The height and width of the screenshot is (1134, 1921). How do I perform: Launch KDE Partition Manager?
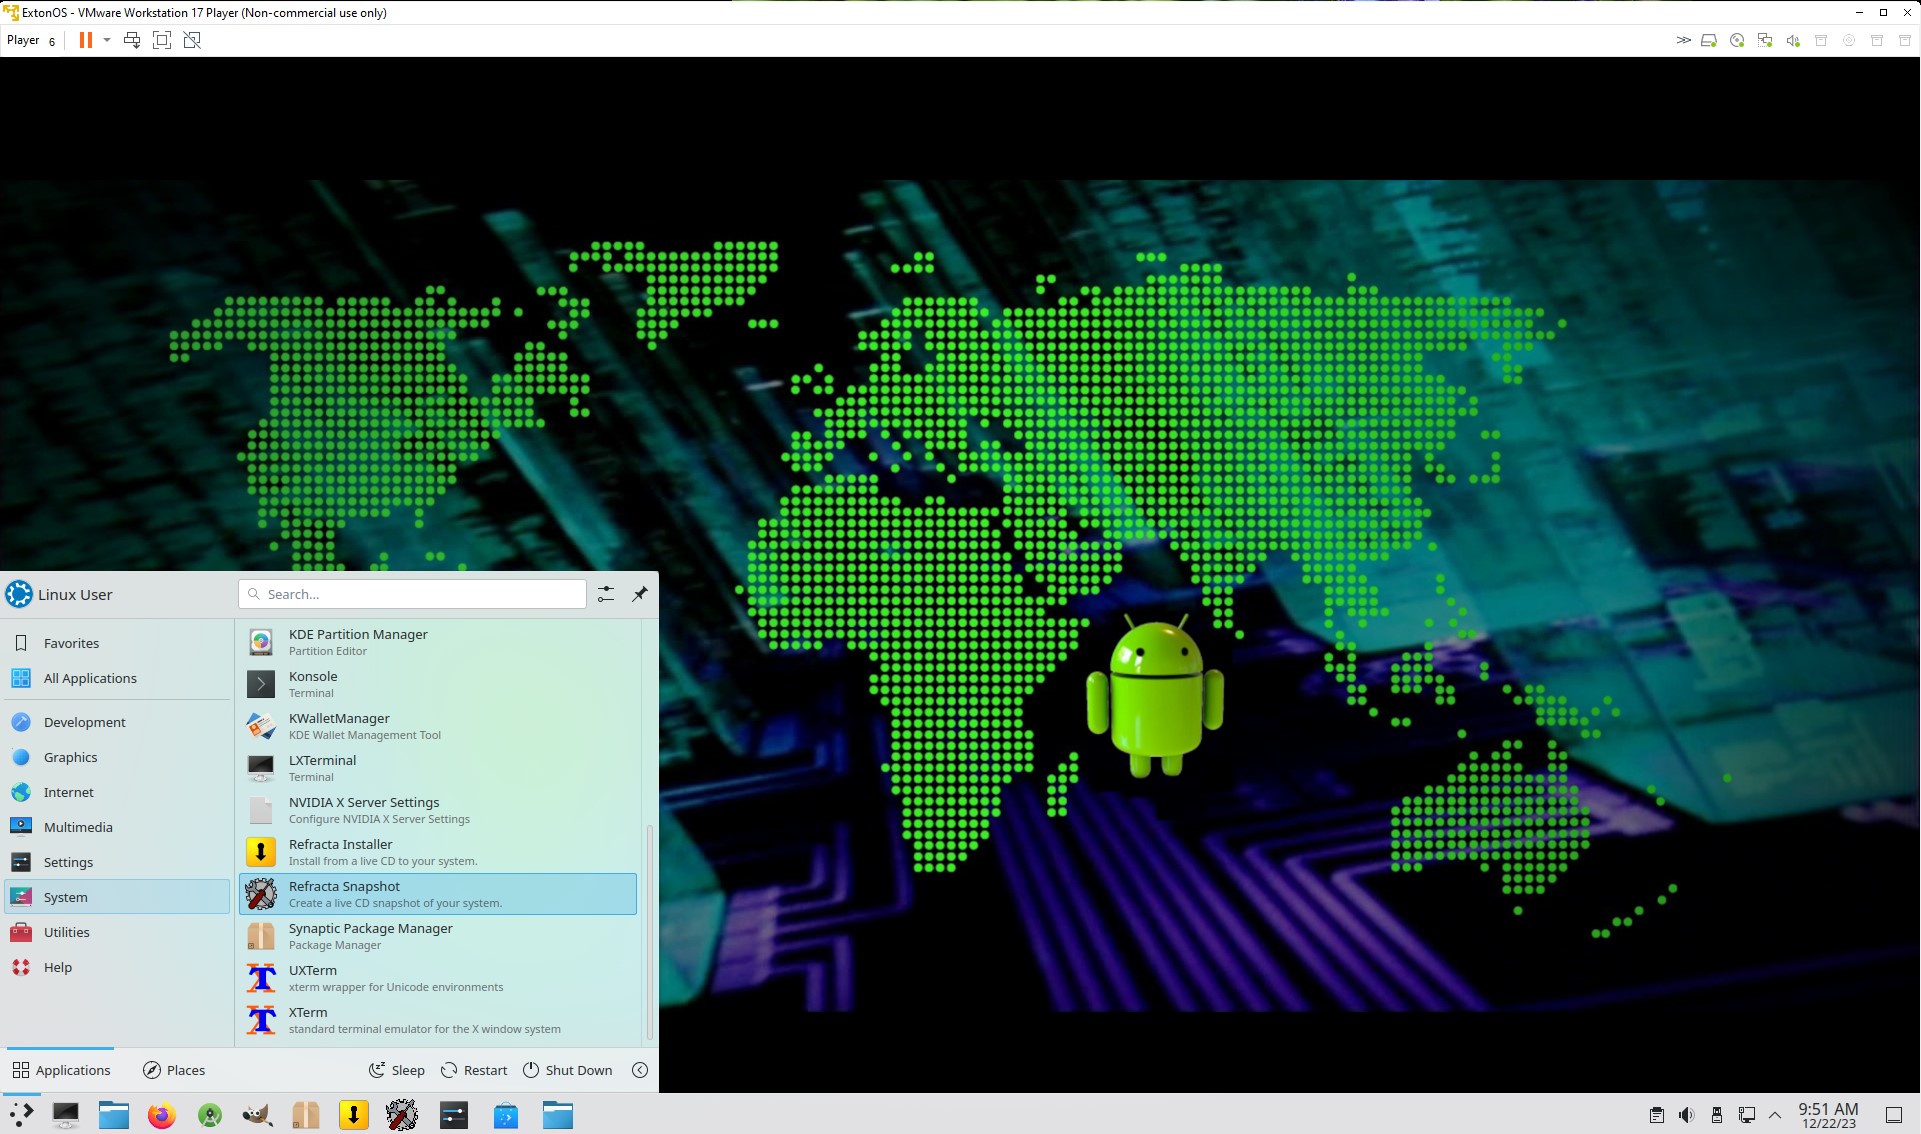coord(438,642)
